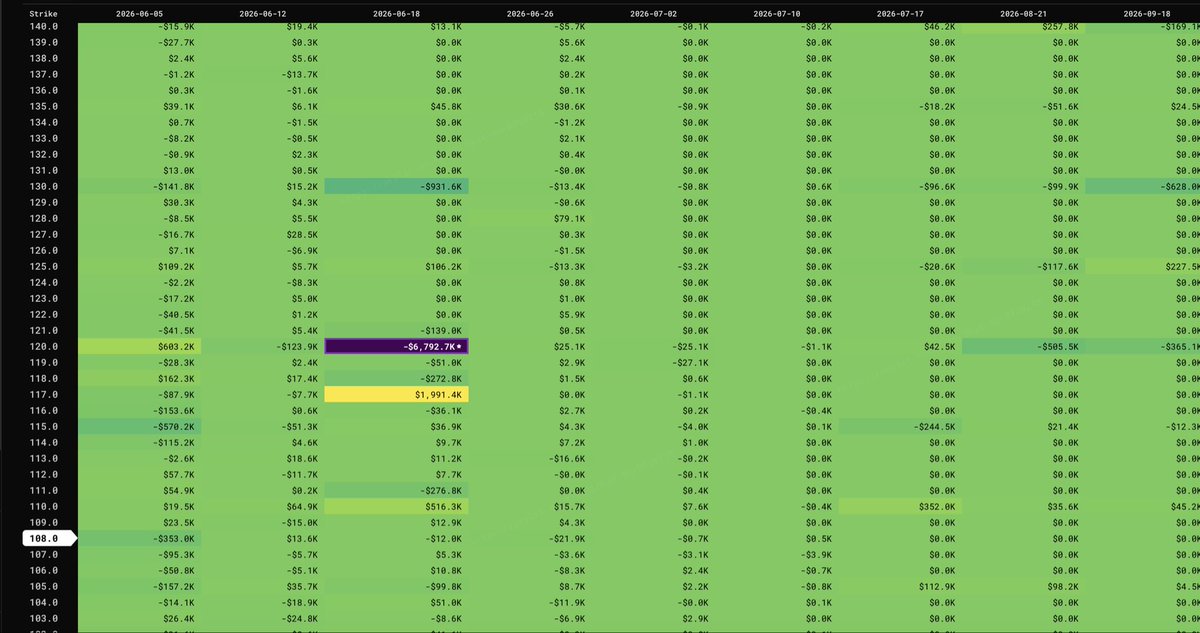The width and height of the screenshot is (1200, 633).
Task: Click the $162.3K cell at strike 118.0
Action: [140, 378]
